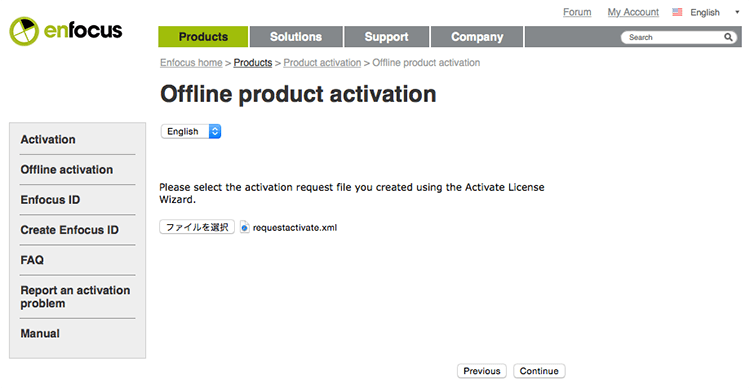Open the English language combo box
This screenshot has width=750, height=388.
click(191, 131)
